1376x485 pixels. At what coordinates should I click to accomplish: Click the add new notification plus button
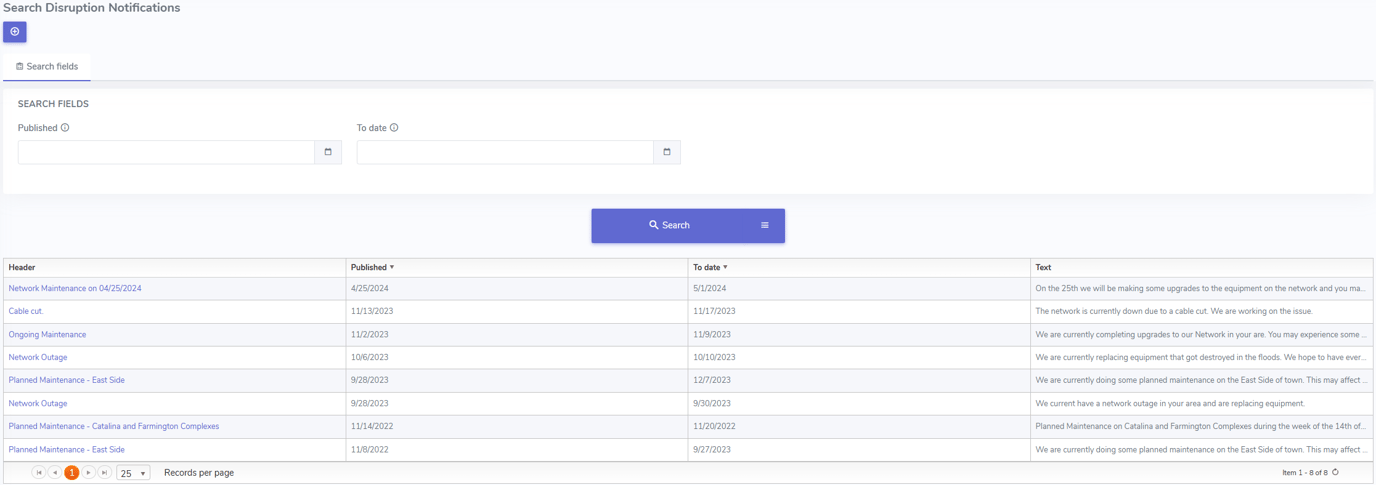point(15,32)
